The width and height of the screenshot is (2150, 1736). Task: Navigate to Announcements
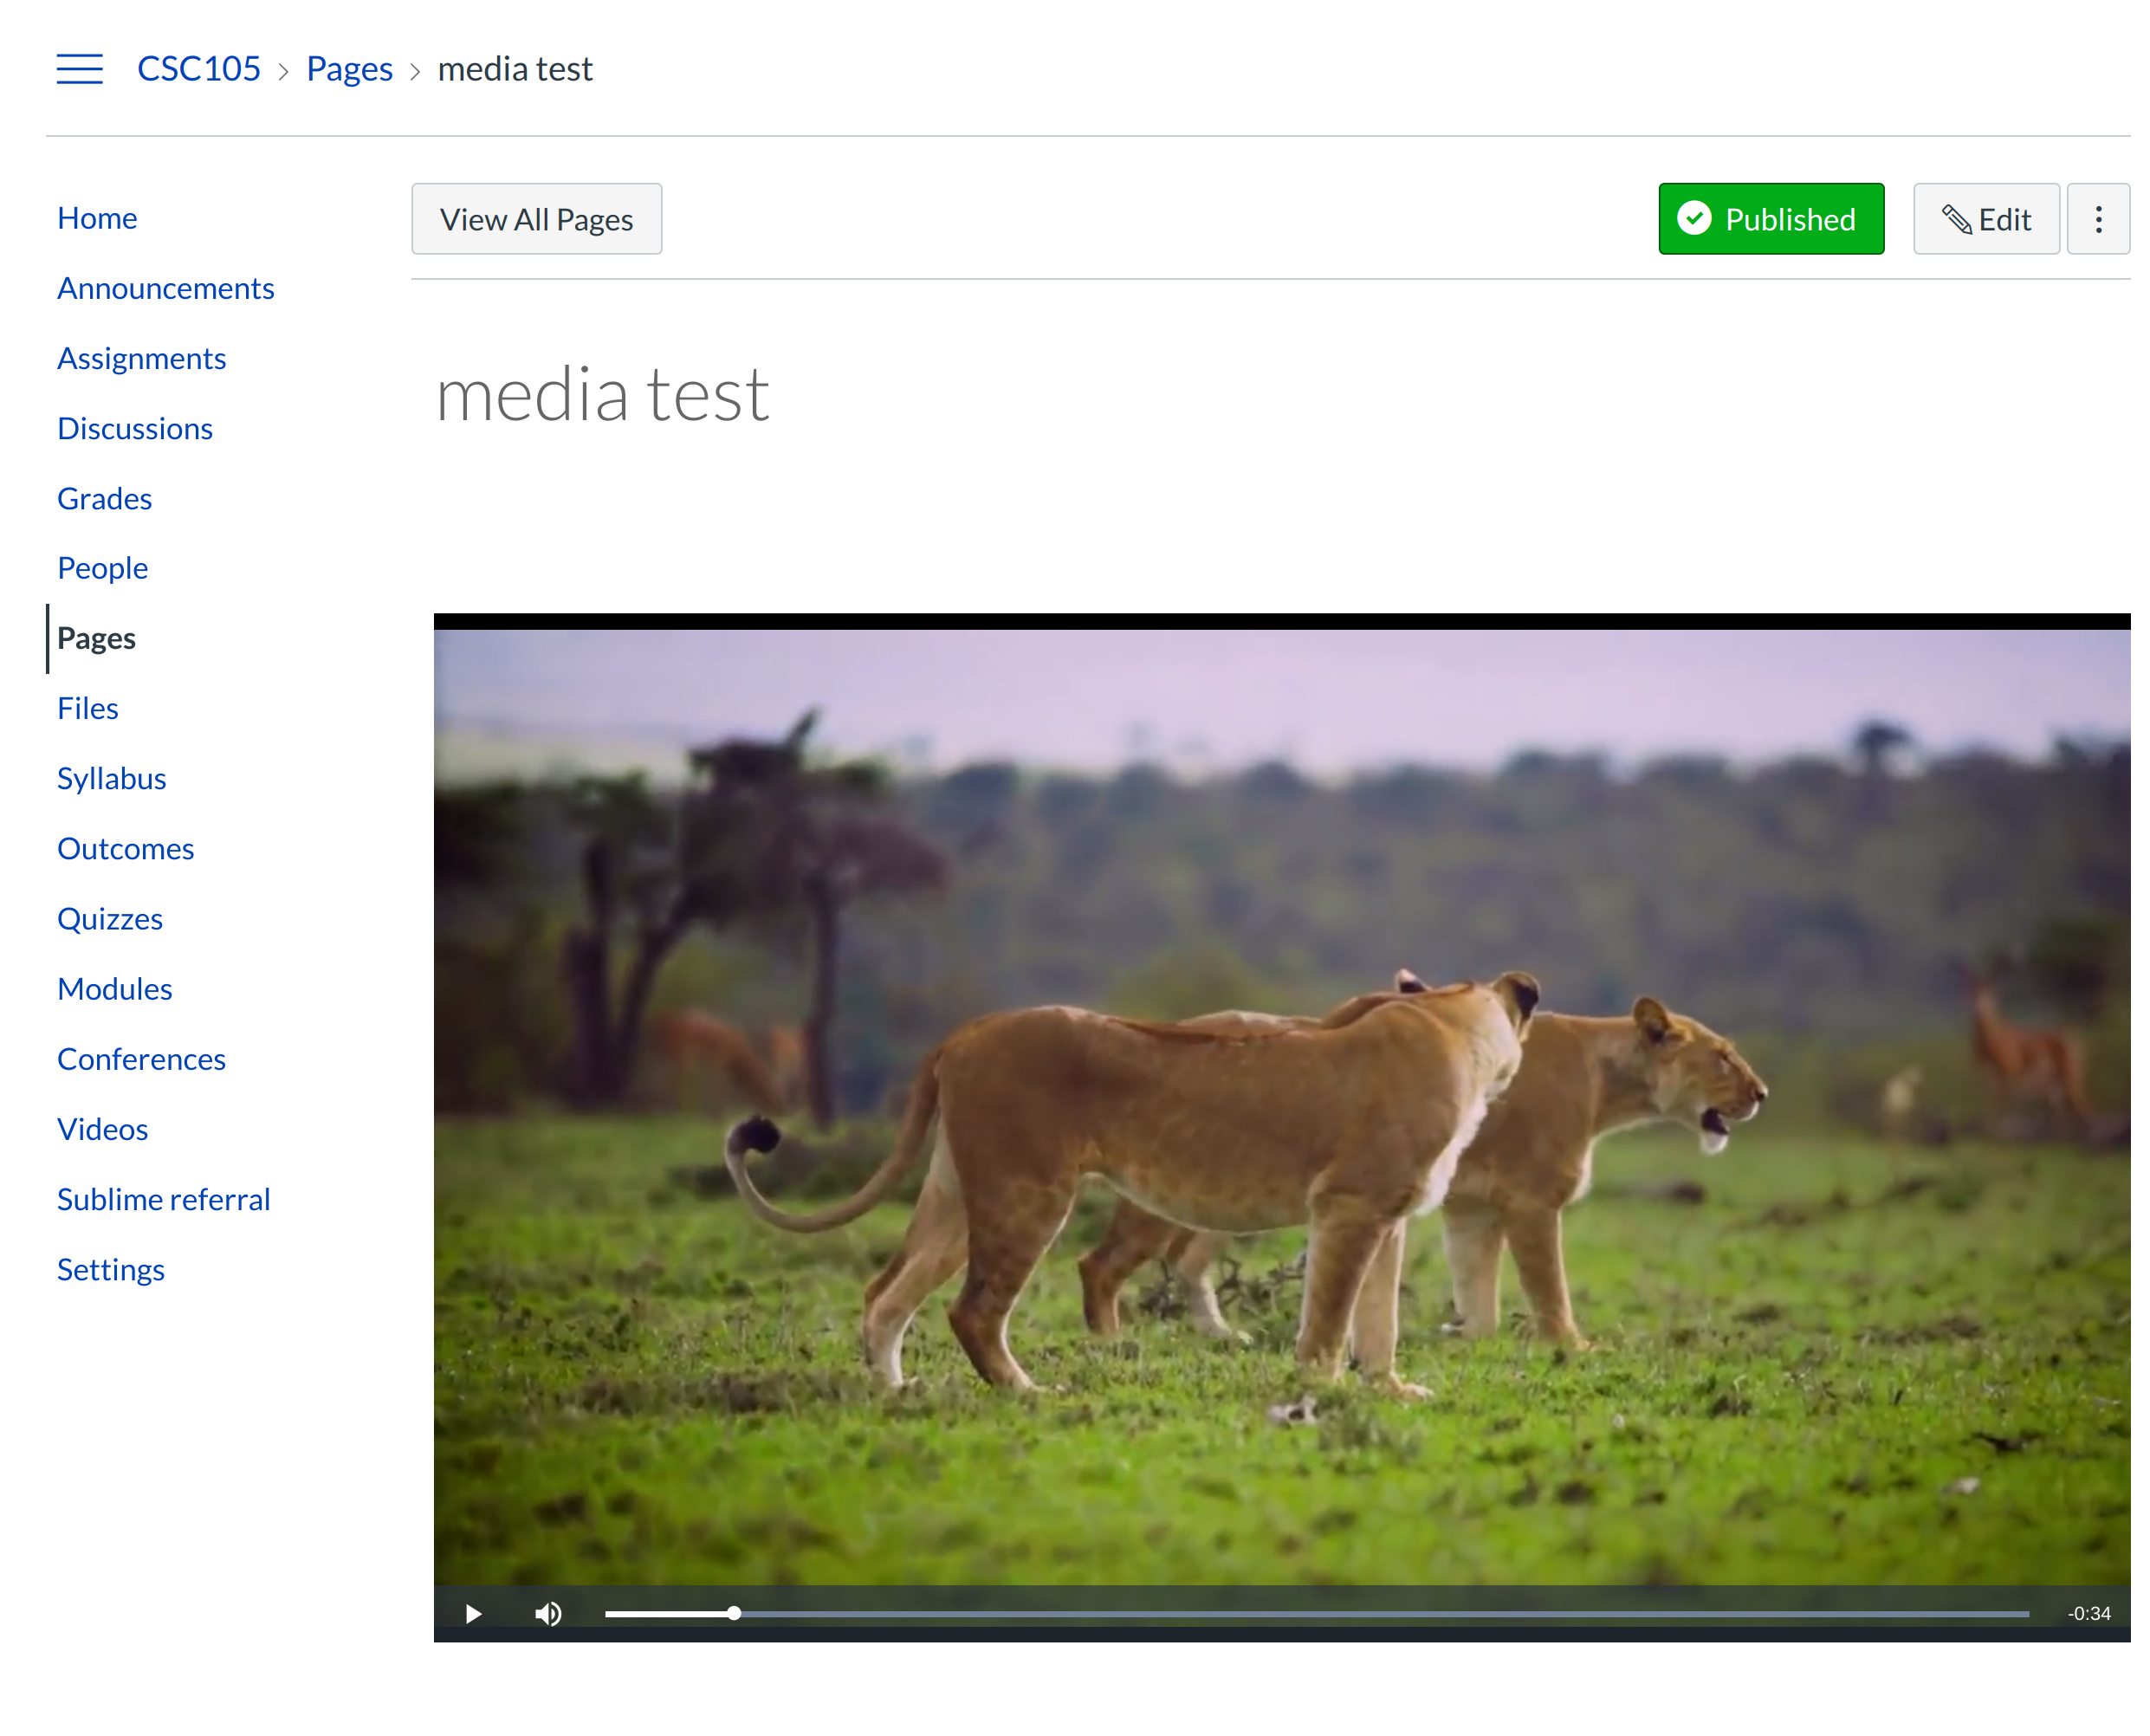coord(165,288)
